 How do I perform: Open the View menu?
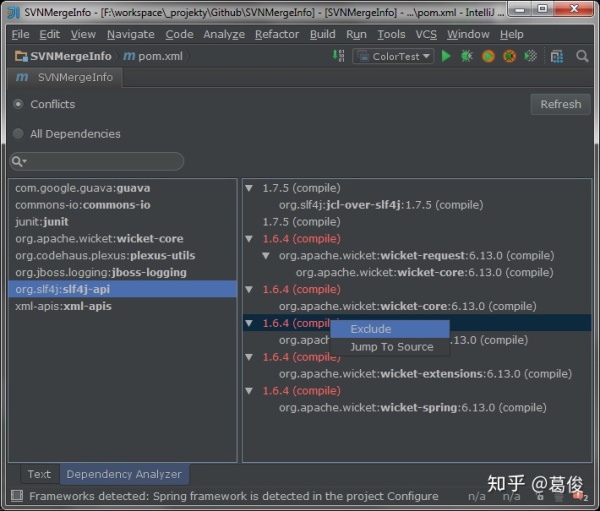tap(83, 34)
